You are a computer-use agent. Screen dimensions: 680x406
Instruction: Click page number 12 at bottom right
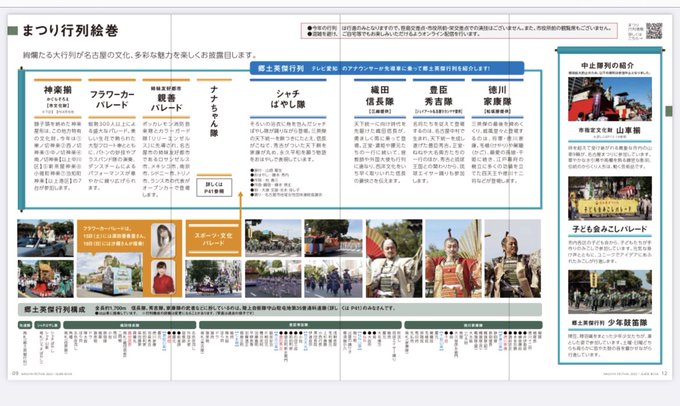click(664, 373)
